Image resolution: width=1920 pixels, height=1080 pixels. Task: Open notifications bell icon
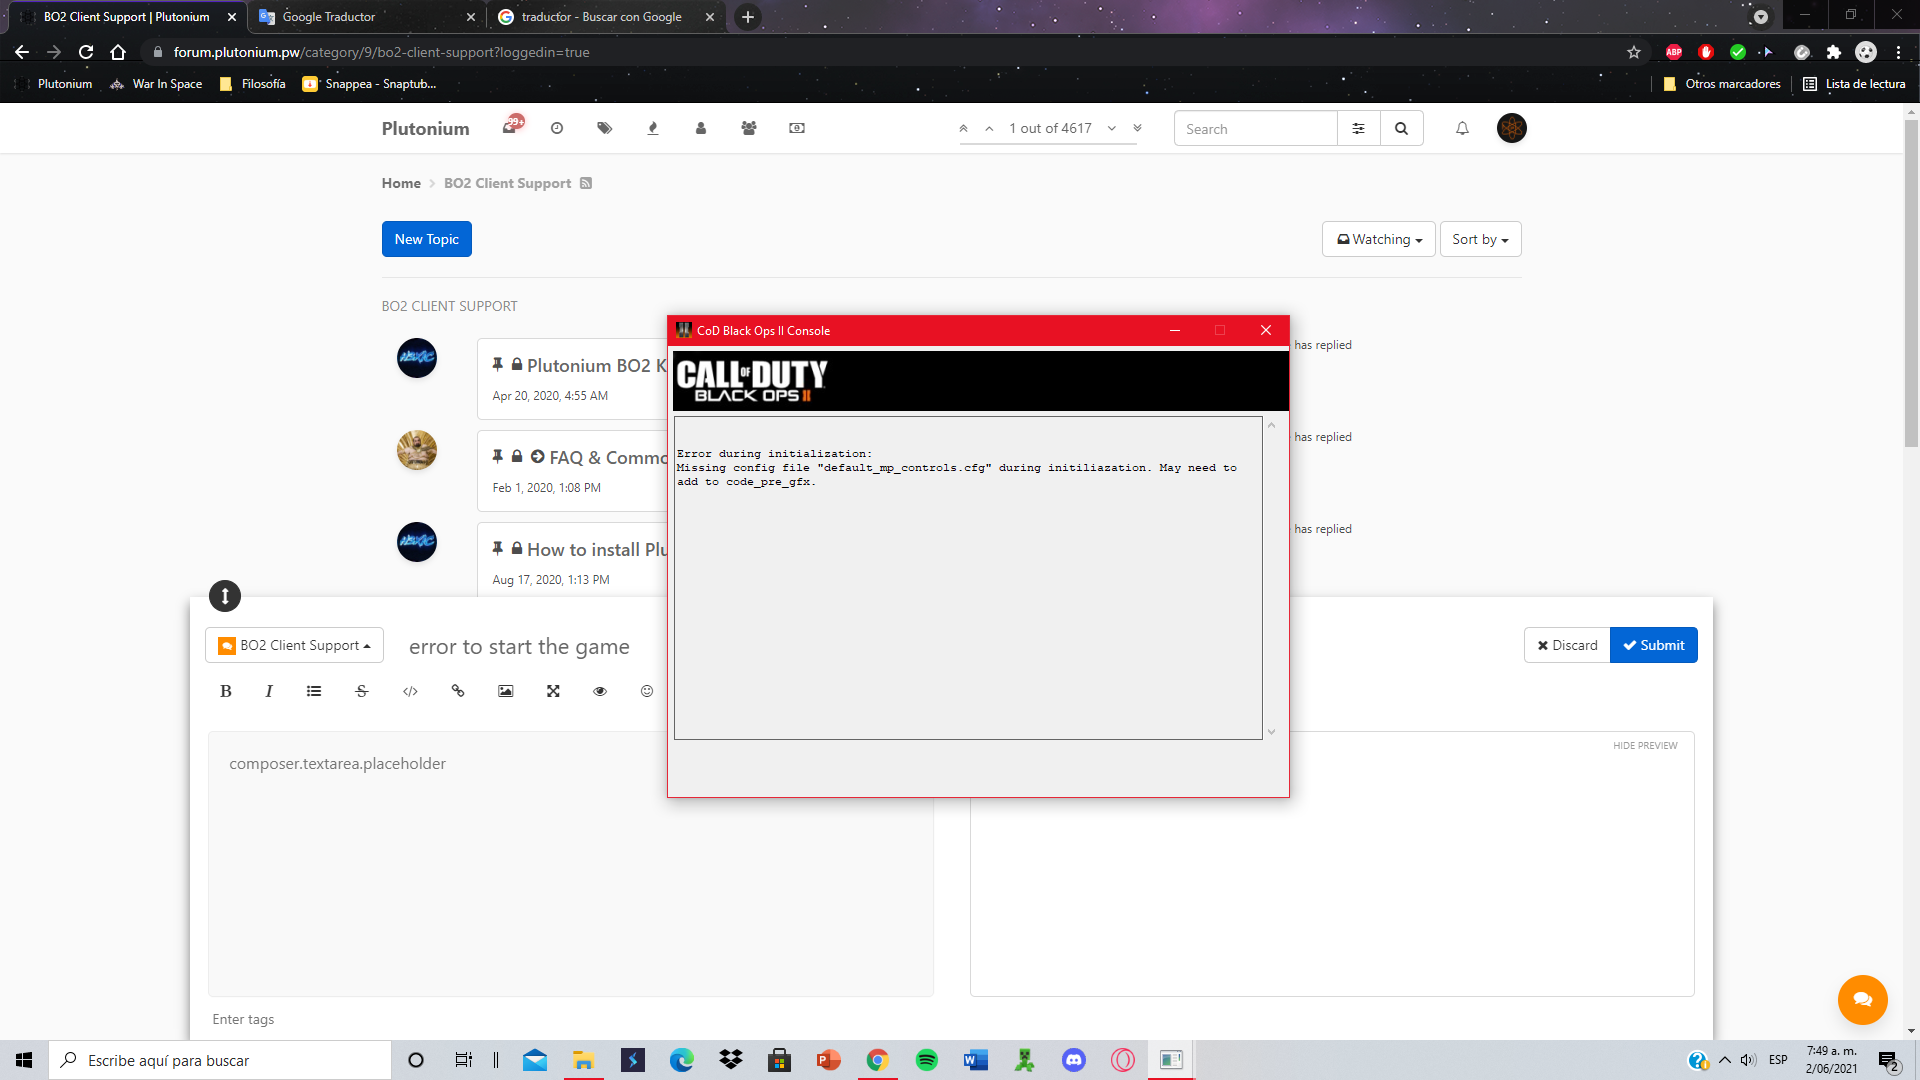click(1462, 128)
